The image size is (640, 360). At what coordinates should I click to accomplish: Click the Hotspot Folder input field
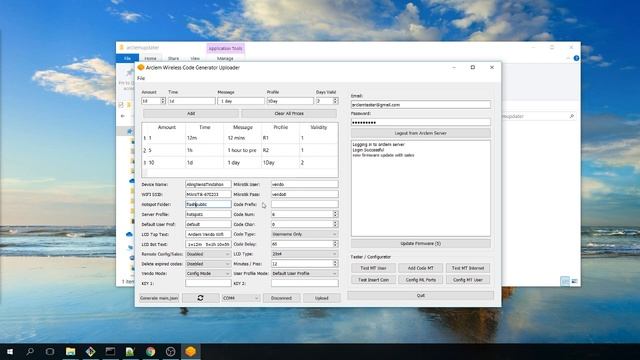[208, 204]
